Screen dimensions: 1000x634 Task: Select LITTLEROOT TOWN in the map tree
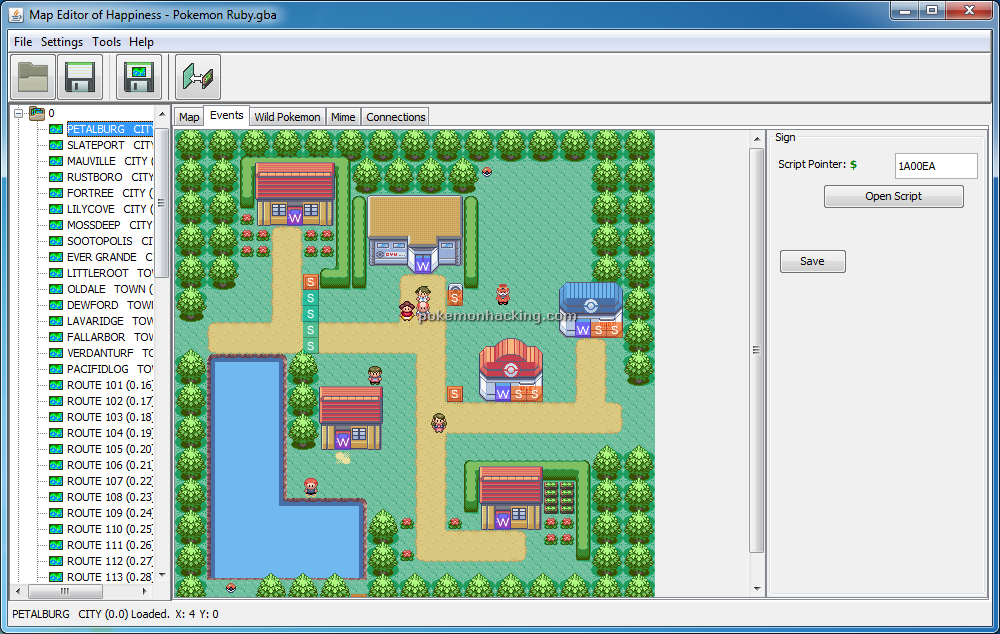pos(109,272)
